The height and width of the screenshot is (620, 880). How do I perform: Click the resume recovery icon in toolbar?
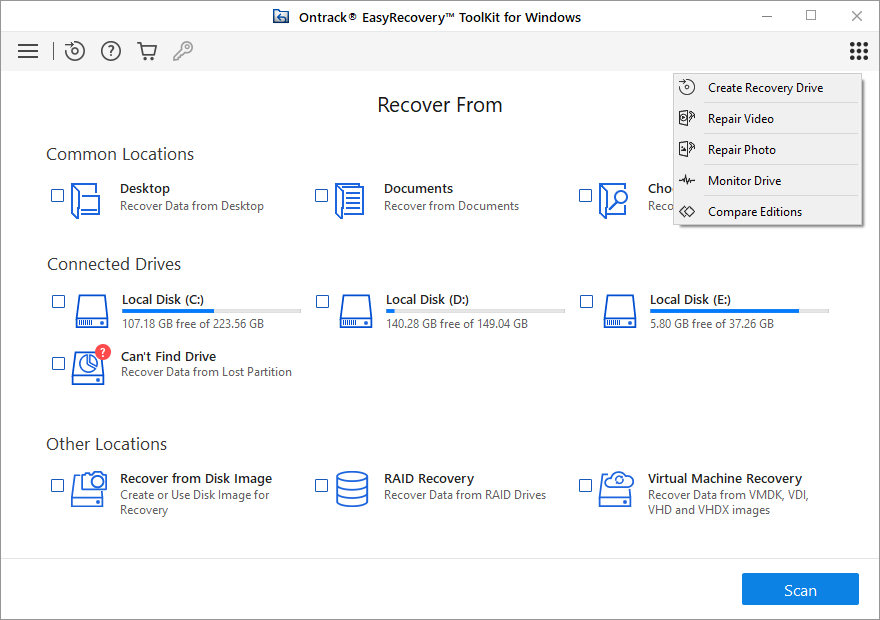click(74, 51)
